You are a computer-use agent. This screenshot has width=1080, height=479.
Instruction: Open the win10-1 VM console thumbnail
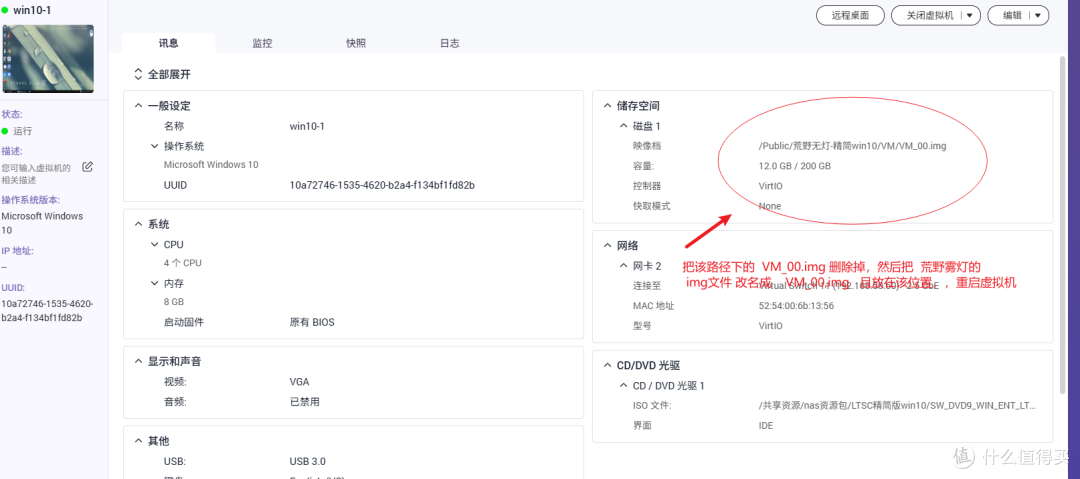(x=48, y=59)
